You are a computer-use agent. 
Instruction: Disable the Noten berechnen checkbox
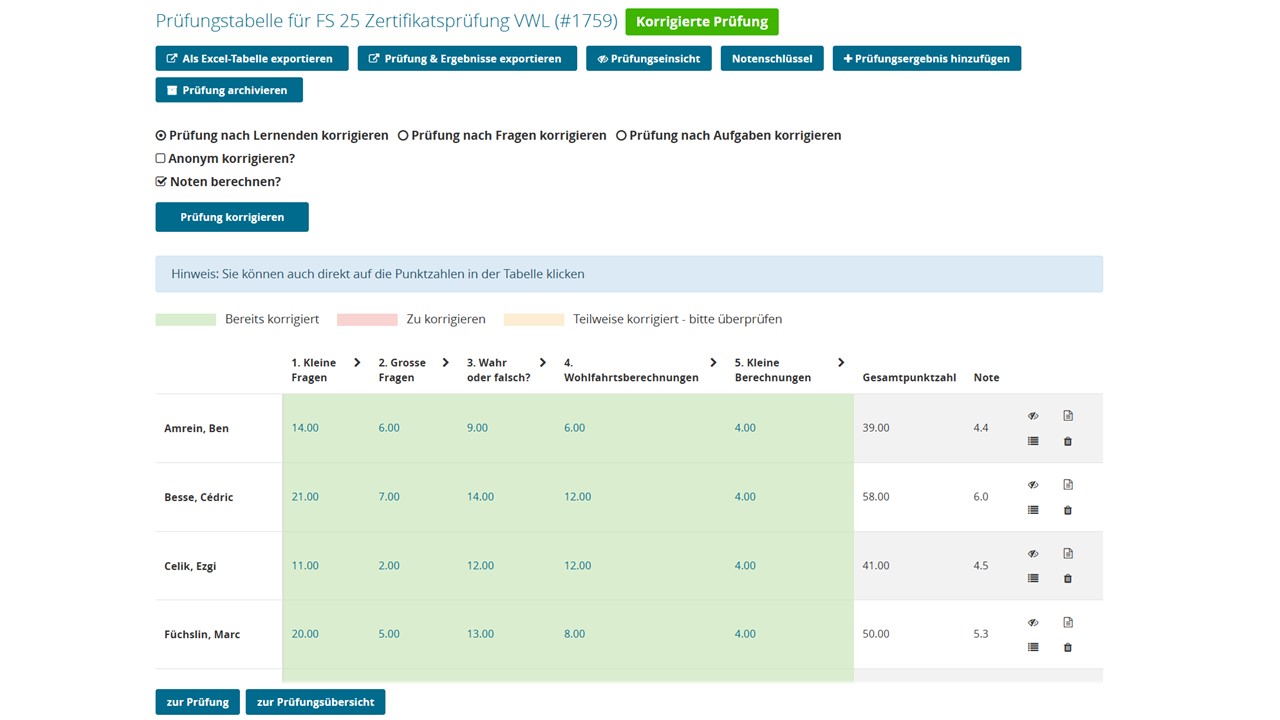(160, 181)
